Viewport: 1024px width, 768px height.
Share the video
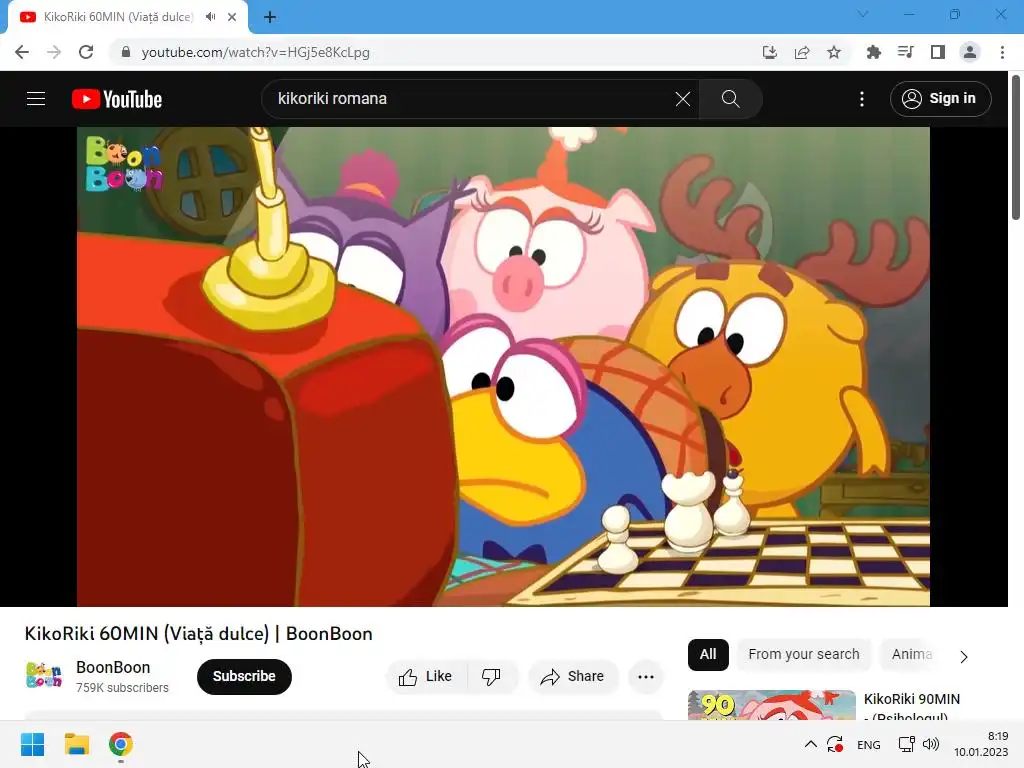[573, 677]
